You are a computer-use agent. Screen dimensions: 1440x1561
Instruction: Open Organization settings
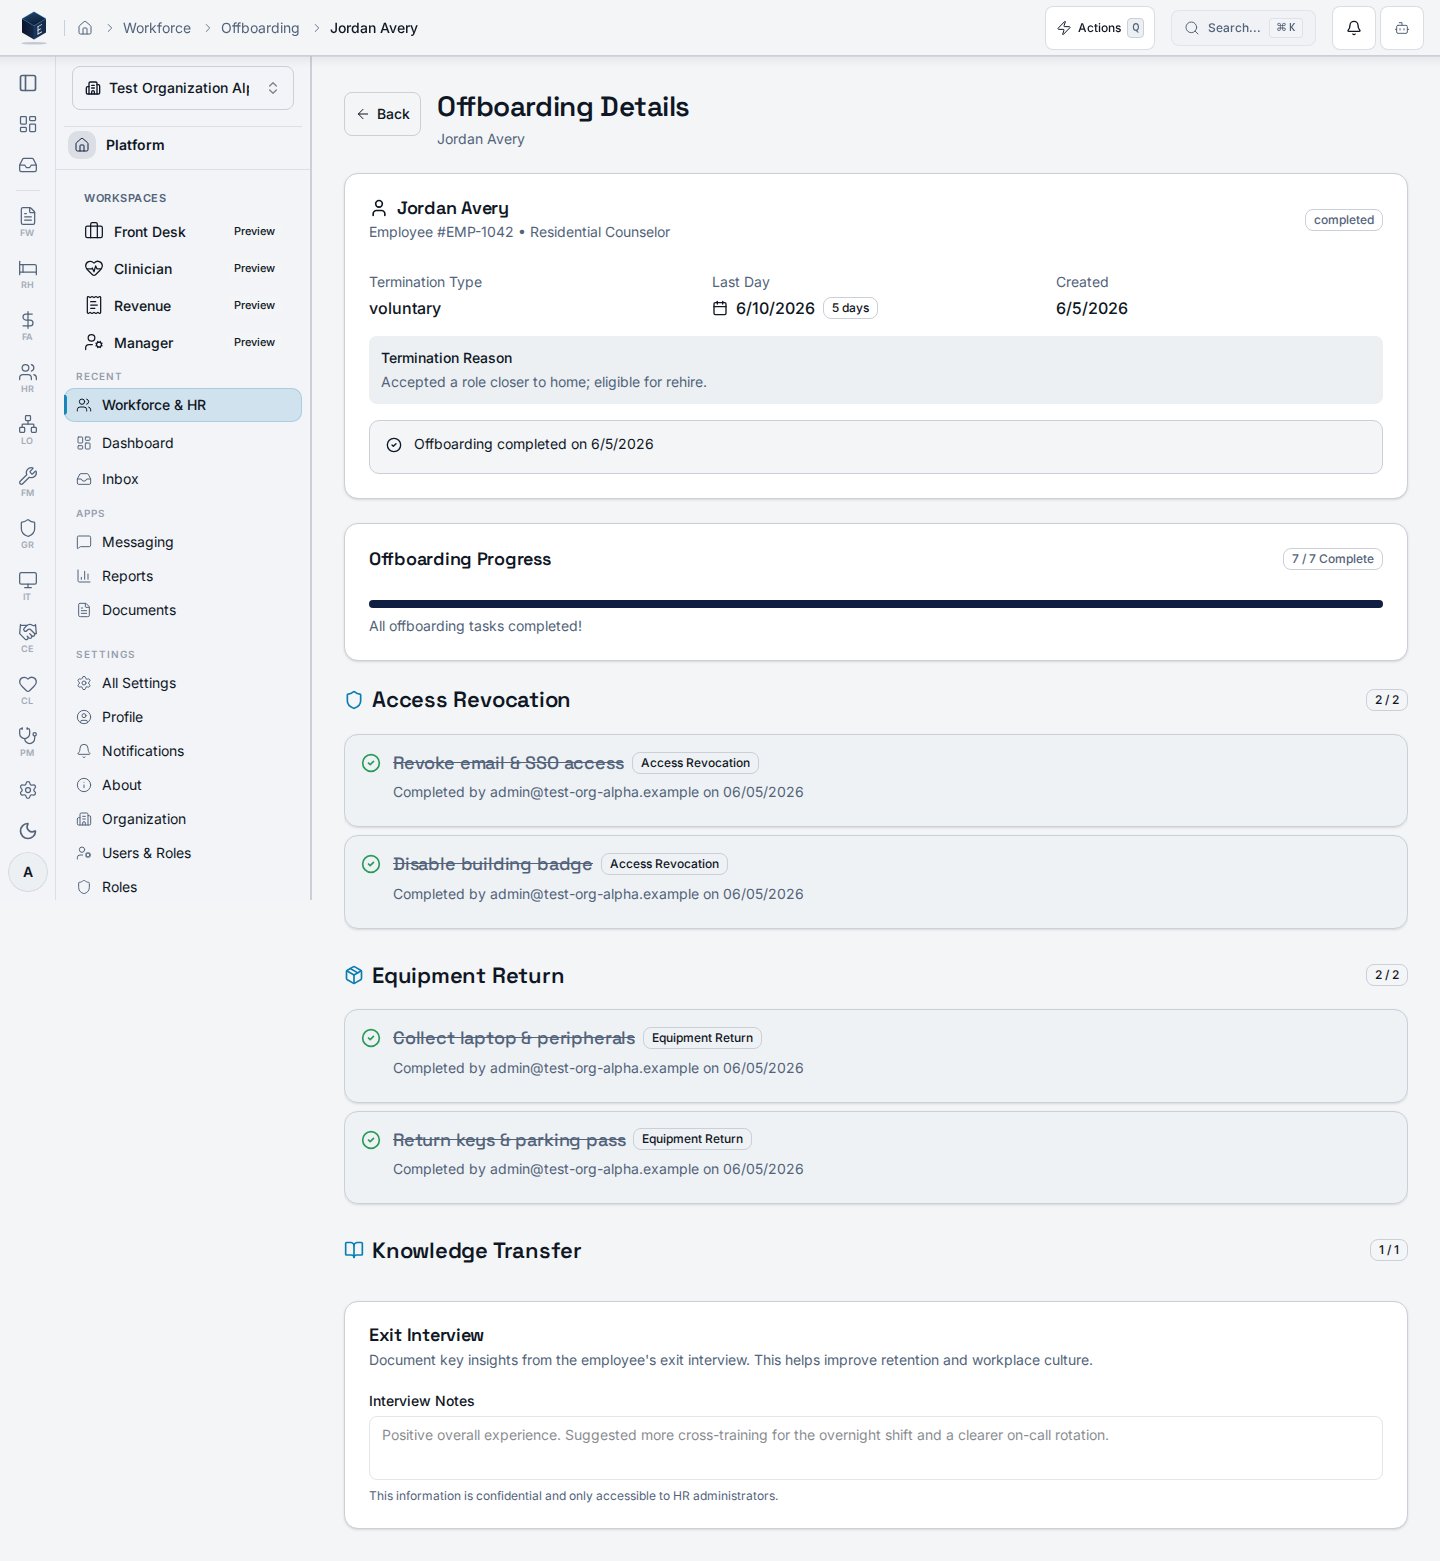pyautogui.click(x=183, y=819)
